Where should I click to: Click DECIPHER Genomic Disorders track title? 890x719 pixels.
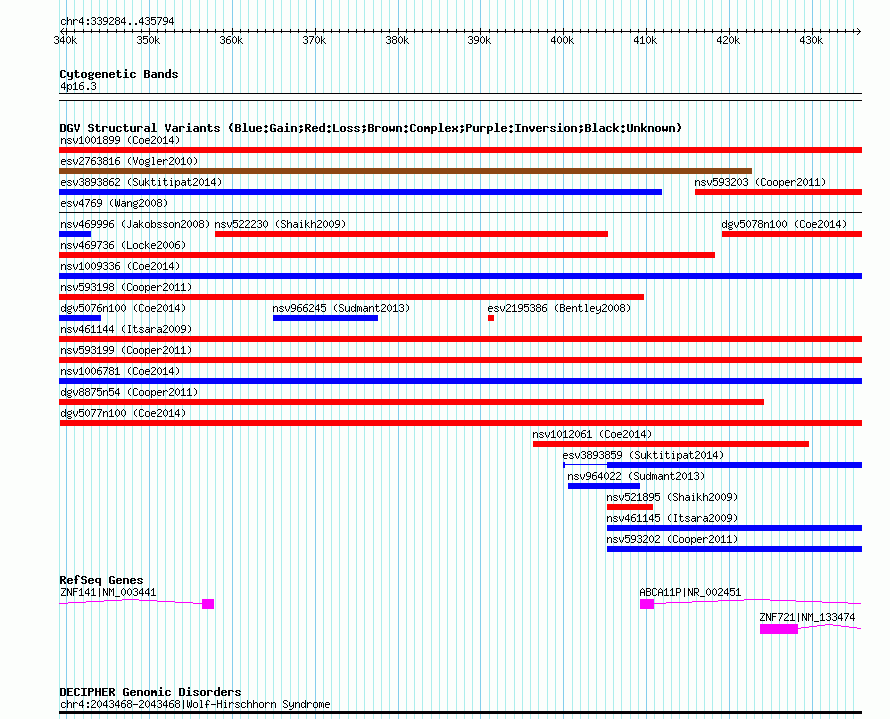[x=150, y=692]
